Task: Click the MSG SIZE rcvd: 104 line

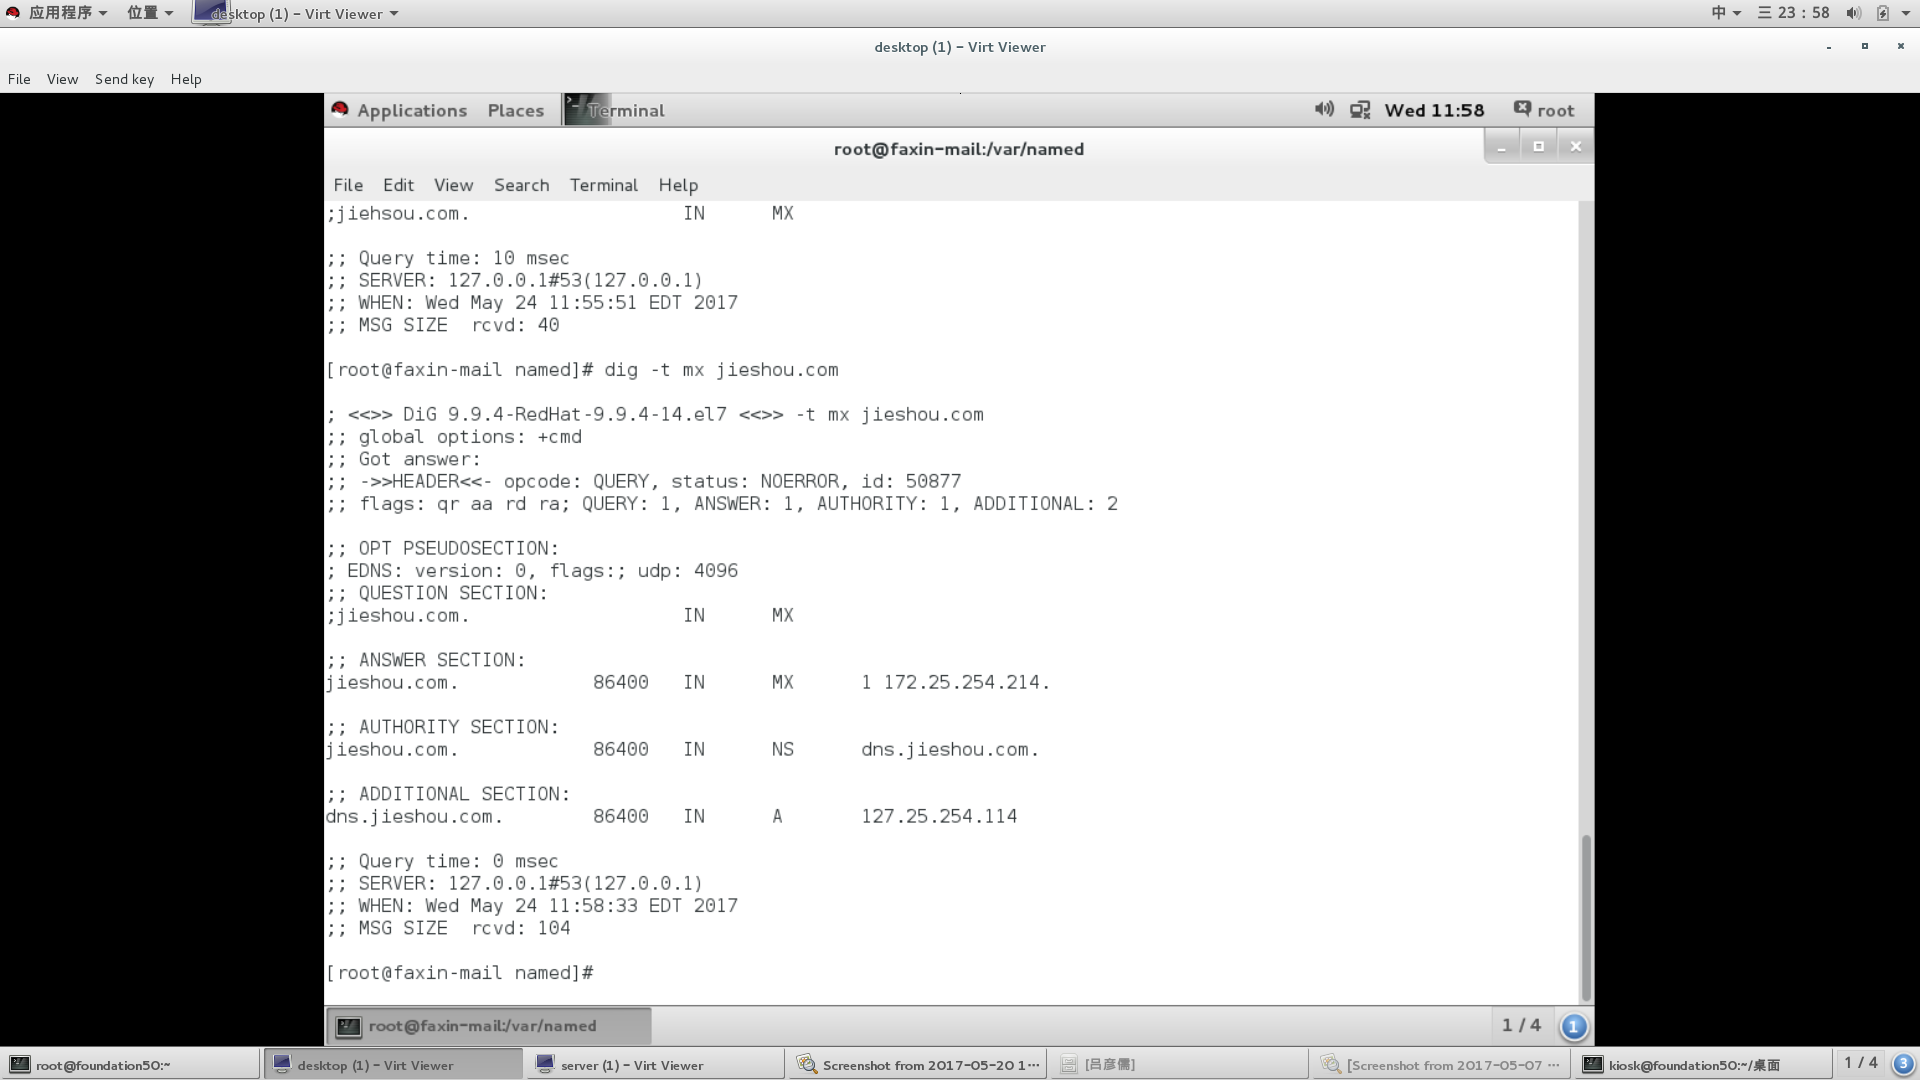Action: click(448, 929)
